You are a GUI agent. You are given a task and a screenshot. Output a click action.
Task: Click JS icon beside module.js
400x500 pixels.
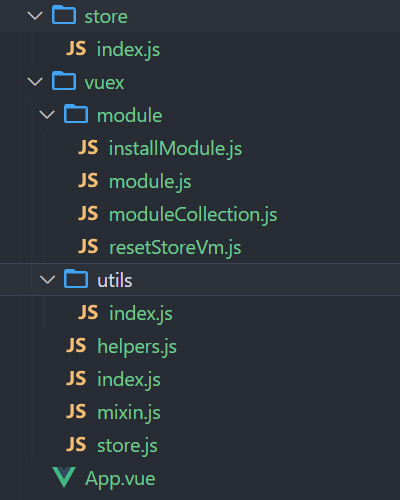[x=88, y=181]
